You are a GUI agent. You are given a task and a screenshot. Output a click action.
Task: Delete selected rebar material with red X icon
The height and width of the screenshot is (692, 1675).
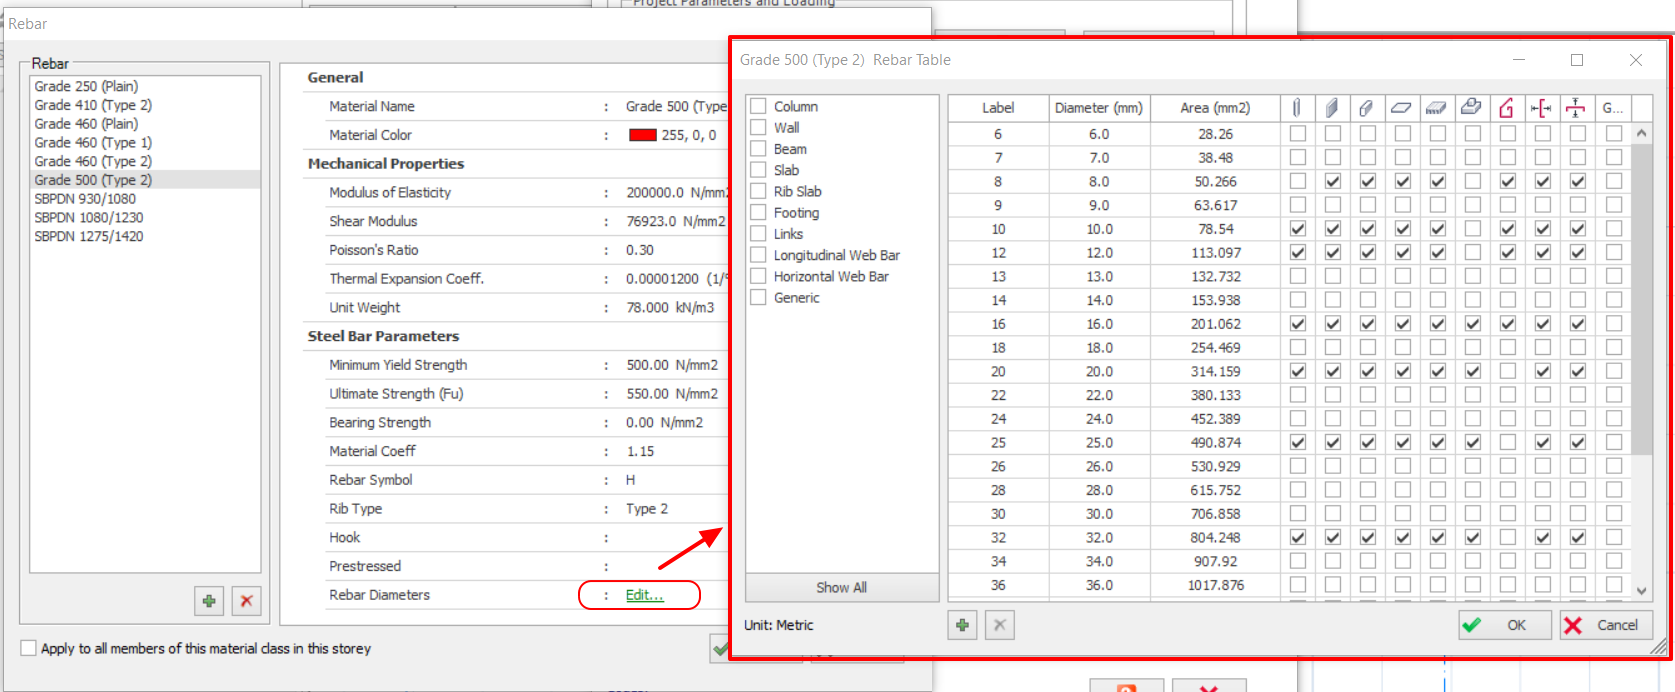pyautogui.click(x=246, y=601)
